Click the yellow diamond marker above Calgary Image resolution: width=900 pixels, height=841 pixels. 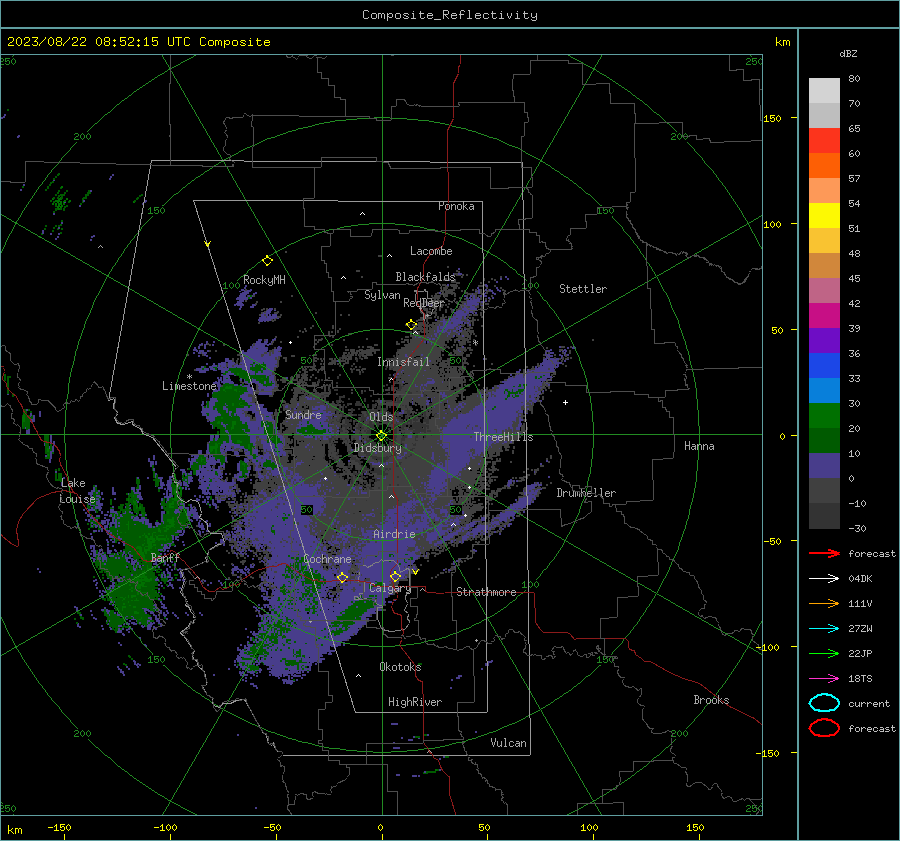395,576
